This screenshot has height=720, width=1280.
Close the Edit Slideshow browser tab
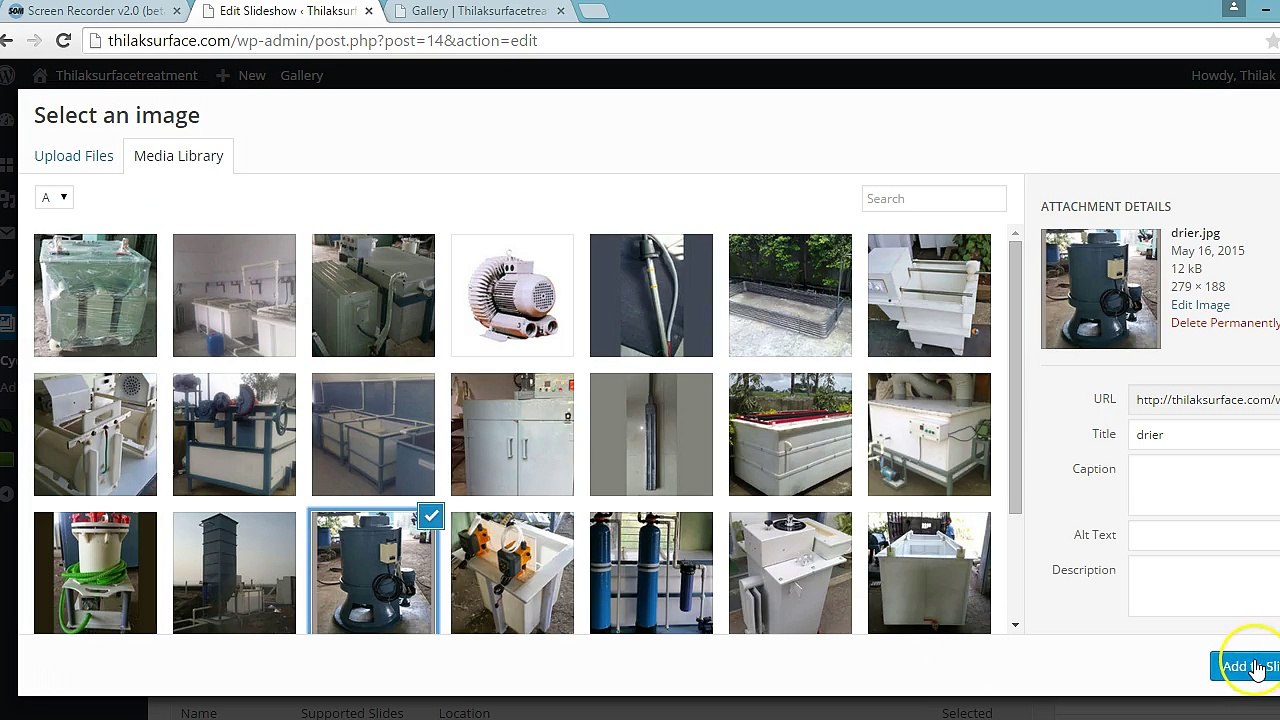click(367, 11)
